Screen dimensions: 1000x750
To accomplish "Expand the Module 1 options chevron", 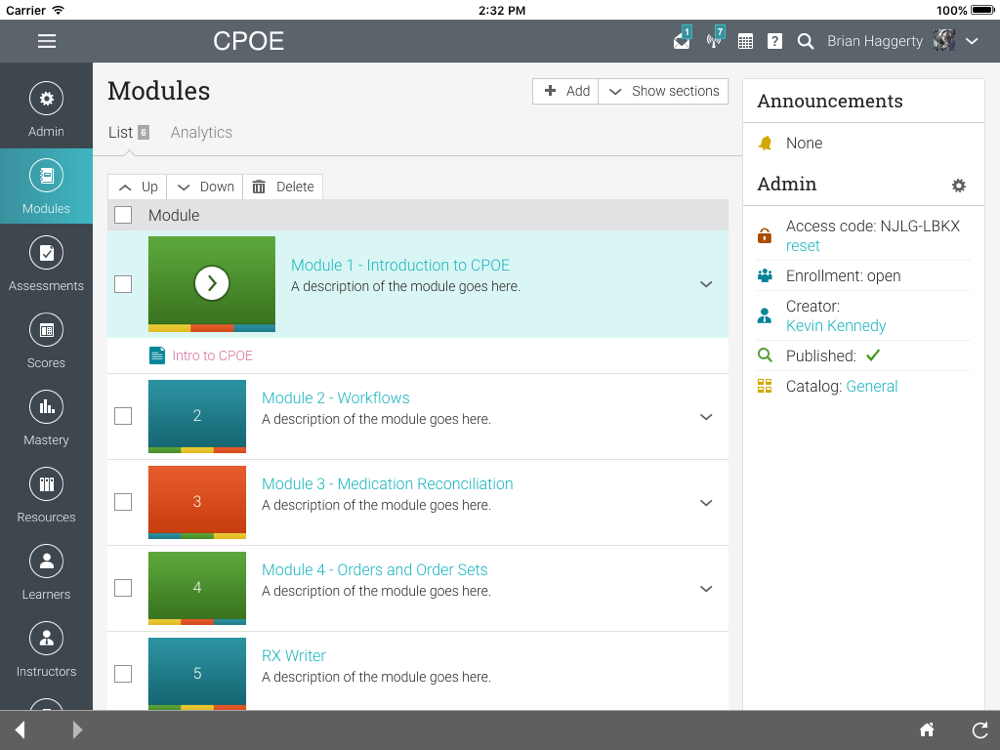I will coord(706,284).
